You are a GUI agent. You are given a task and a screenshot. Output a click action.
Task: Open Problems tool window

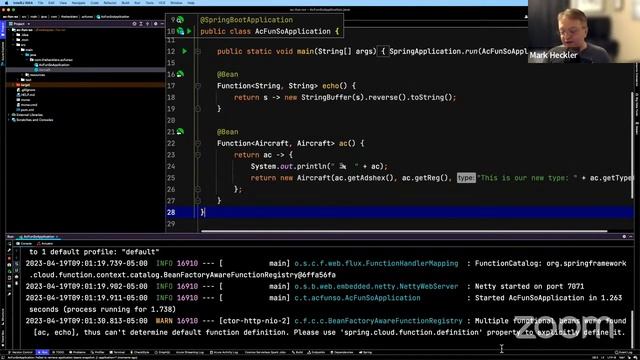tap(78, 352)
